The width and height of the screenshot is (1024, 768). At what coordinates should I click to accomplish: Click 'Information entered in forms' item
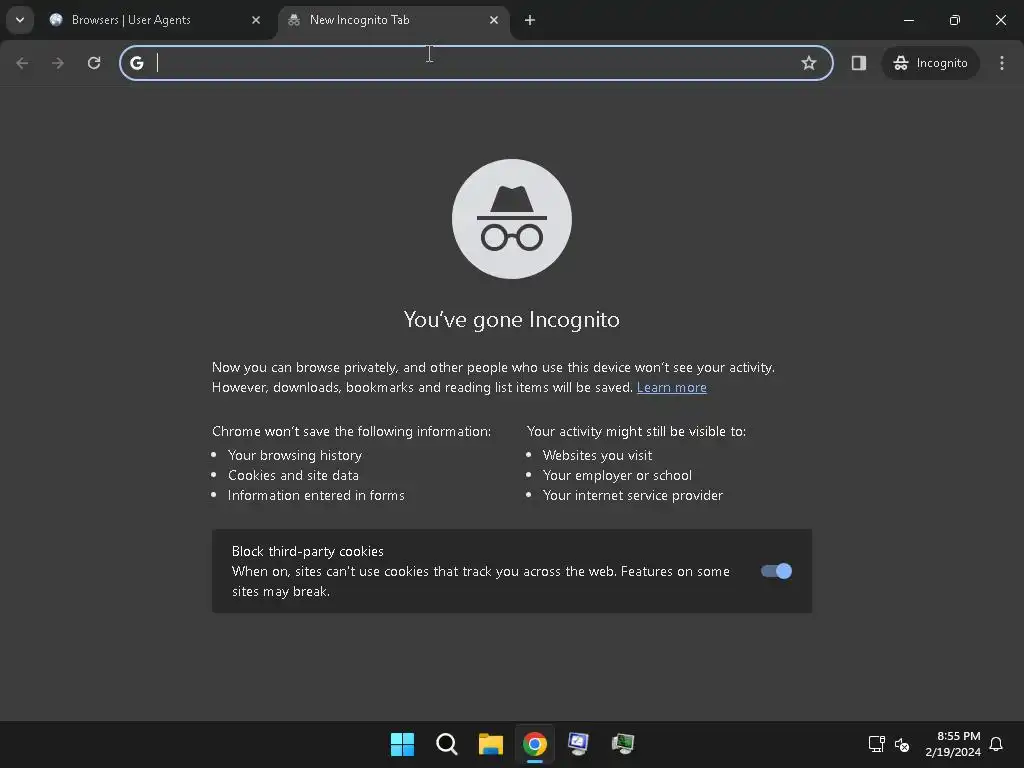click(x=316, y=495)
